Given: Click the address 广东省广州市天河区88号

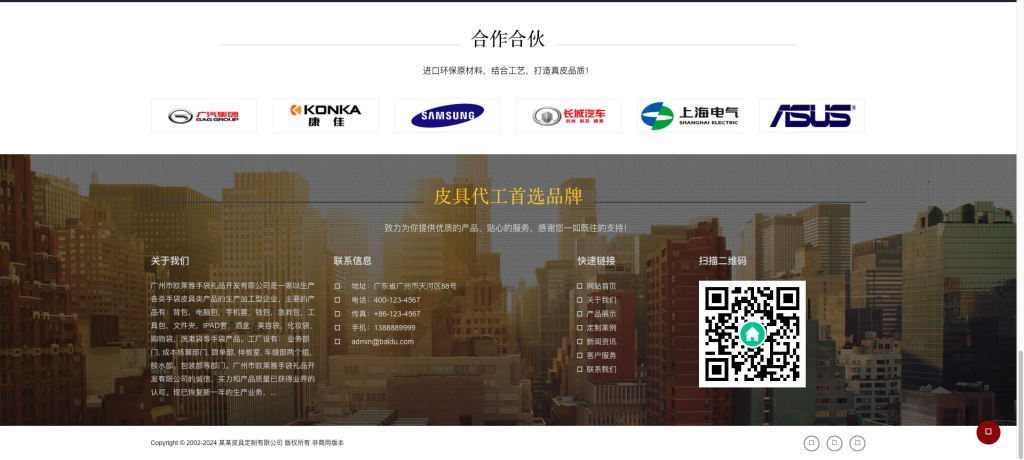Looking at the screenshot, I should (x=415, y=286).
